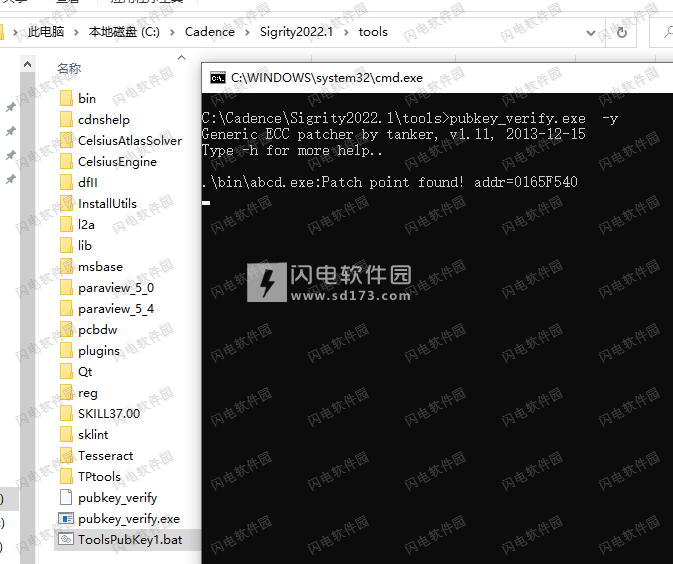
Task: Go to Sigrity2022.1 in address bar
Action: [x=297, y=32]
